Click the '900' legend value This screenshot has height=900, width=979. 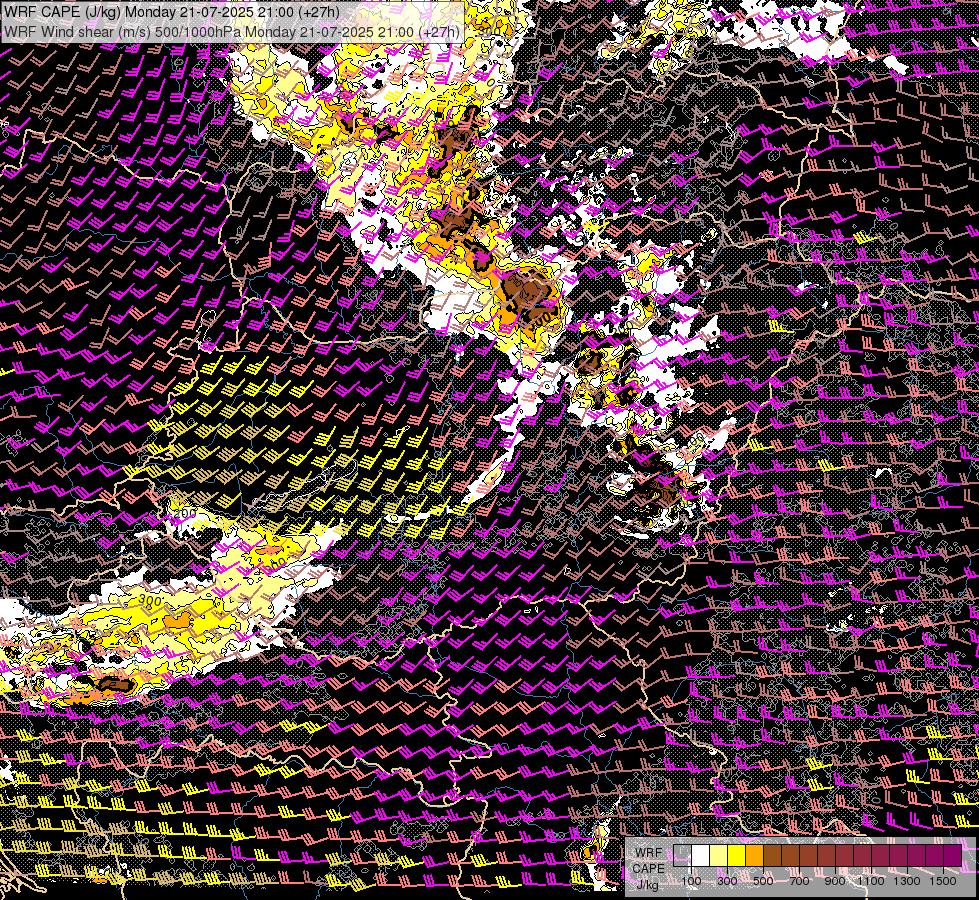pyautogui.click(x=835, y=881)
